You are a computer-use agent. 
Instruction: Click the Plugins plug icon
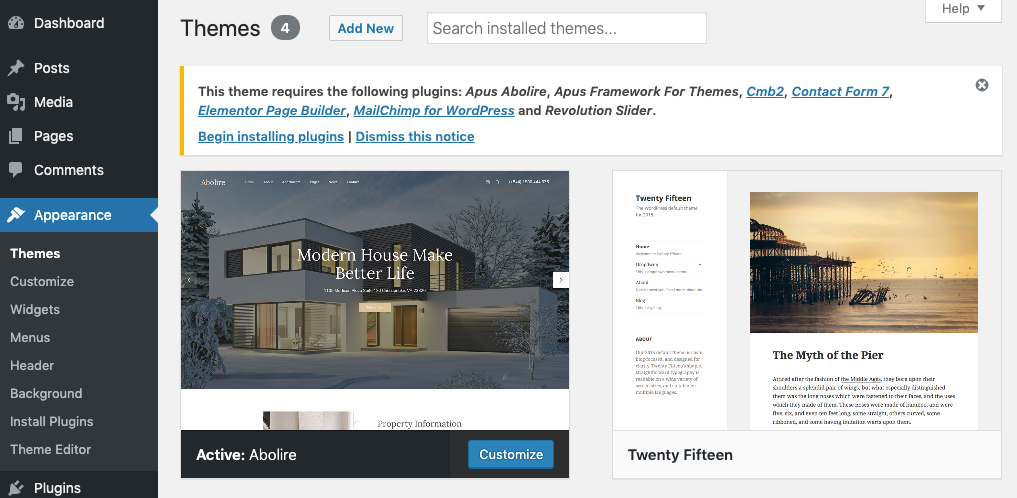[x=16, y=488]
